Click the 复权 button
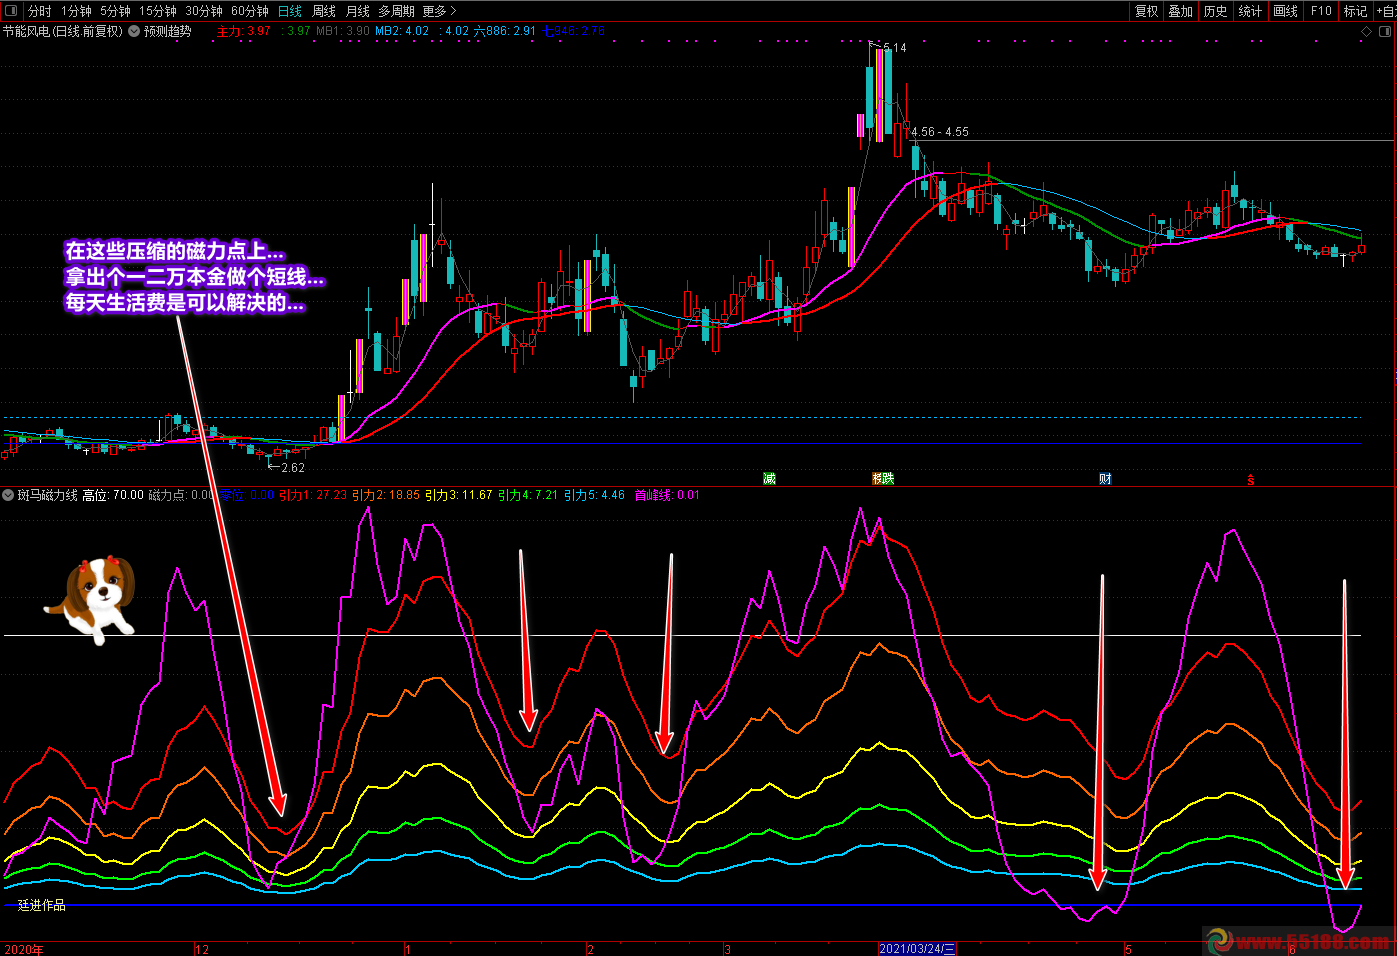Viewport: 1397px width, 956px height. tap(1146, 11)
